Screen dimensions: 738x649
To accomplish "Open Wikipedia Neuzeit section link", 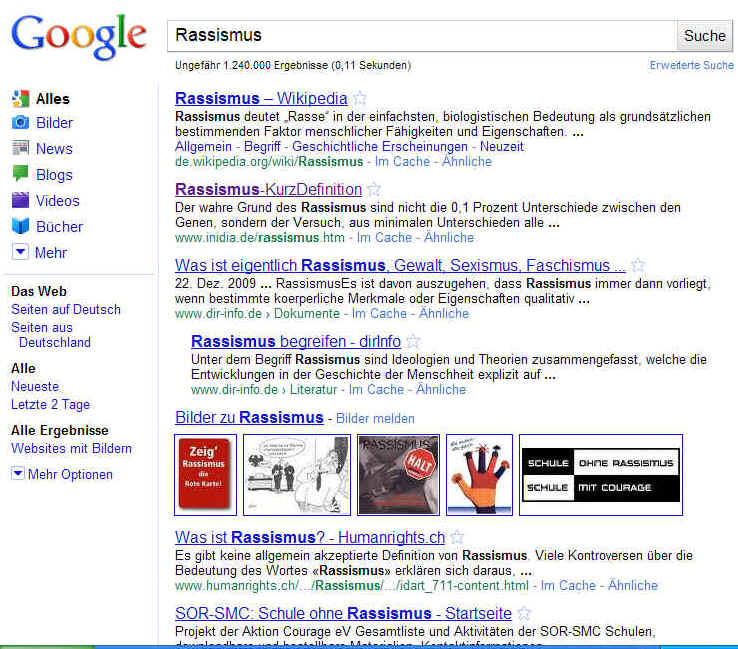I will (x=502, y=147).
